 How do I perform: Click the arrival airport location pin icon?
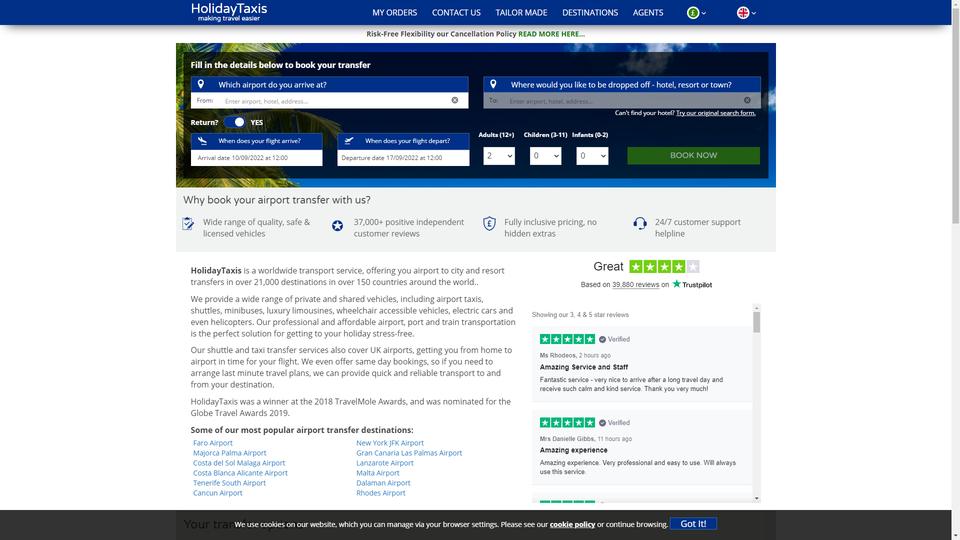point(201,84)
